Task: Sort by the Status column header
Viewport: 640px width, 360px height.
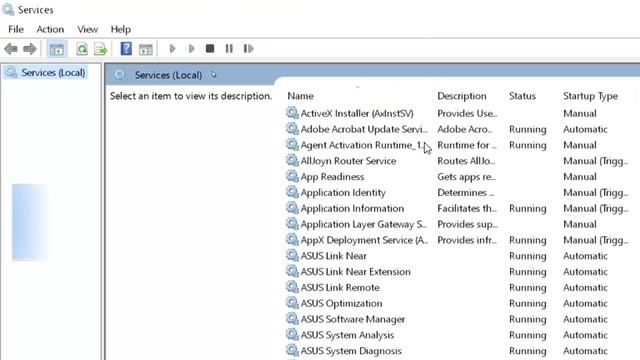Action: point(522,96)
